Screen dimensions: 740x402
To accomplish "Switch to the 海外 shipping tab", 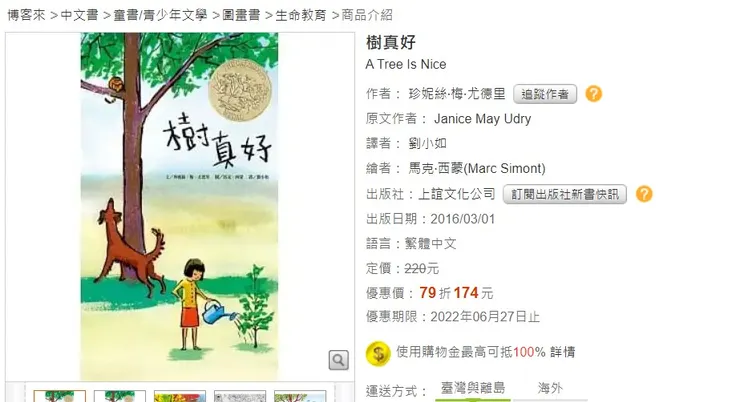I will (x=550, y=388).
